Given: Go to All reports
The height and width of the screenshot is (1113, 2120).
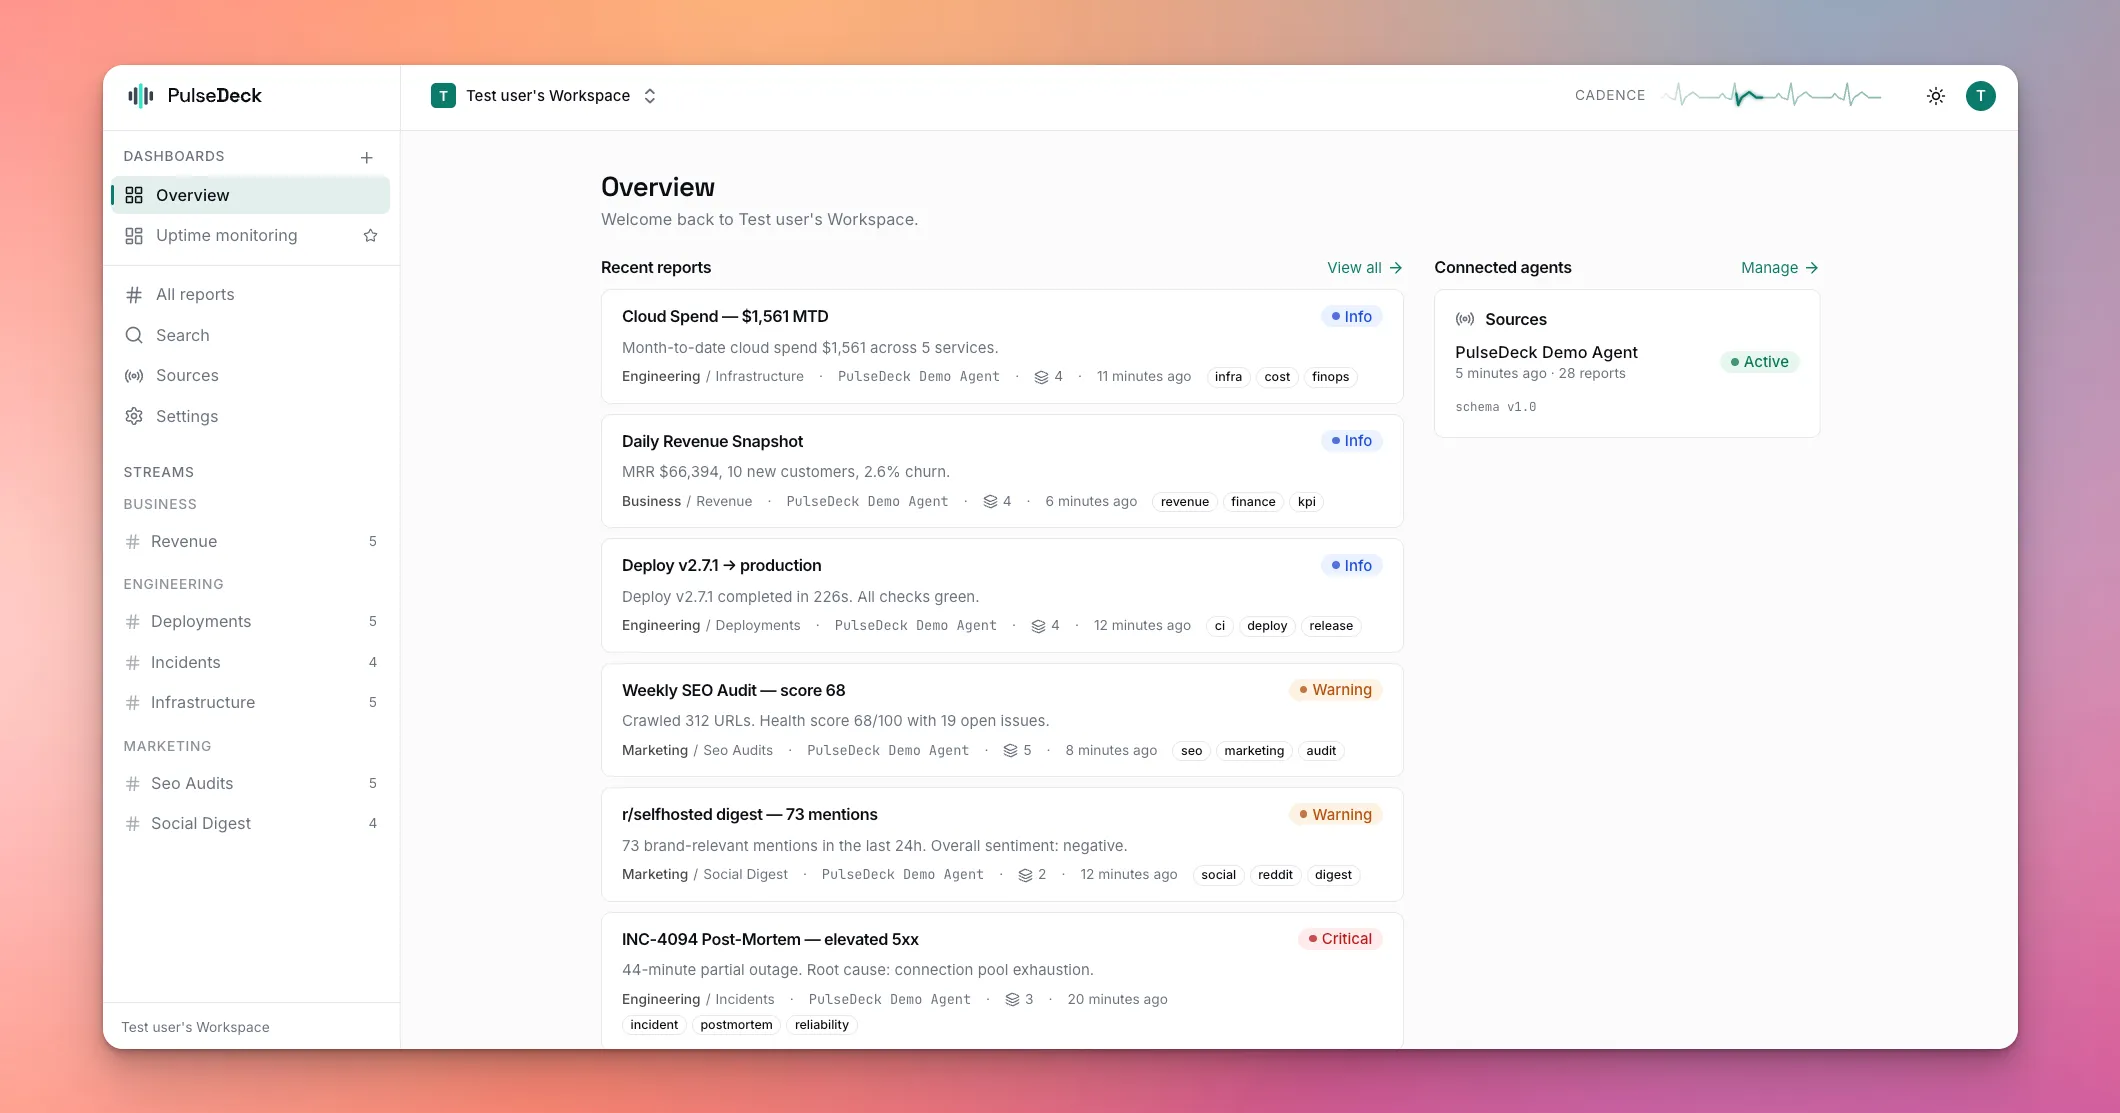Looking at the screenshot, I should (x=250, y=295).
